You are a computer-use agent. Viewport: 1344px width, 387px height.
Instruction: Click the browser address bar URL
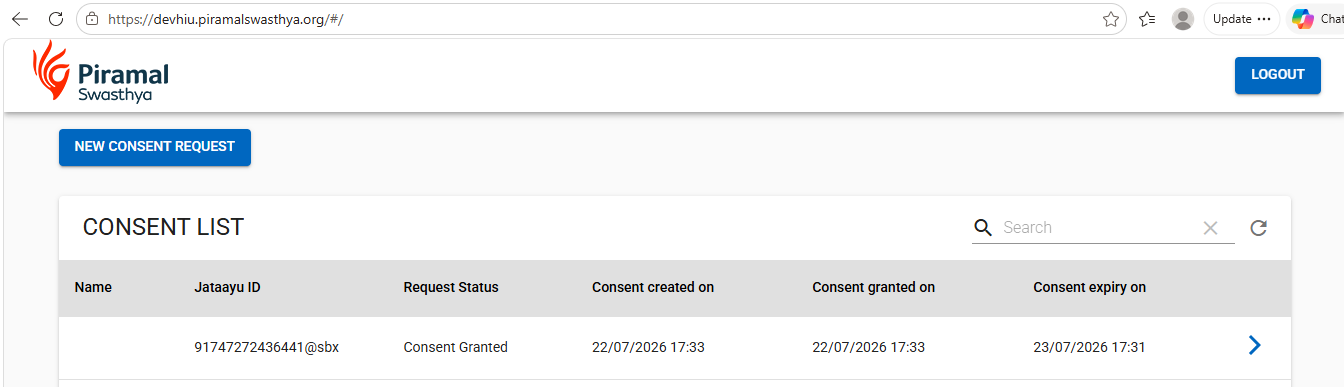(225, 19)
